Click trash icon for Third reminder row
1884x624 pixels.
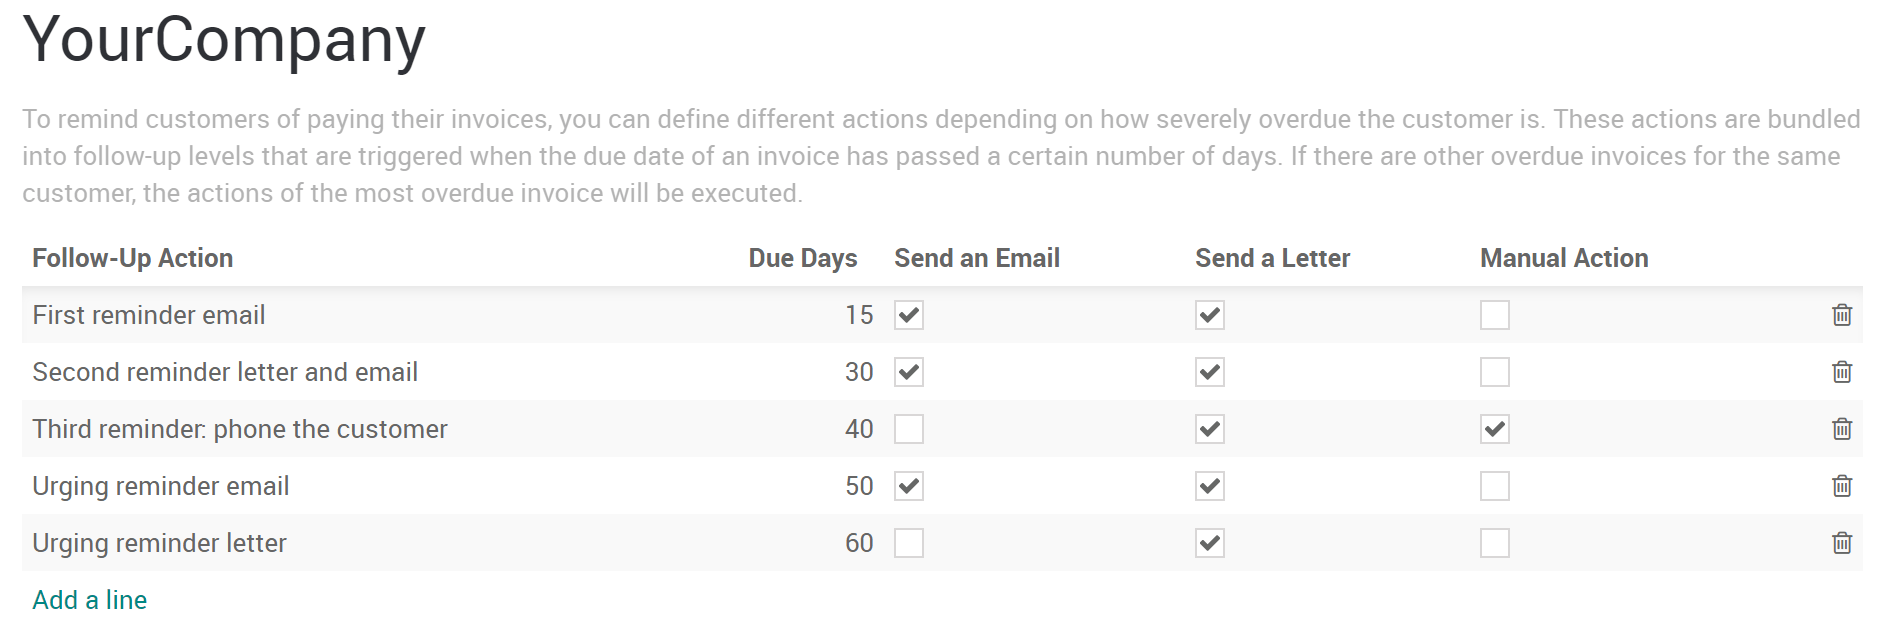pyautogui.click(x=1841, y=429)
